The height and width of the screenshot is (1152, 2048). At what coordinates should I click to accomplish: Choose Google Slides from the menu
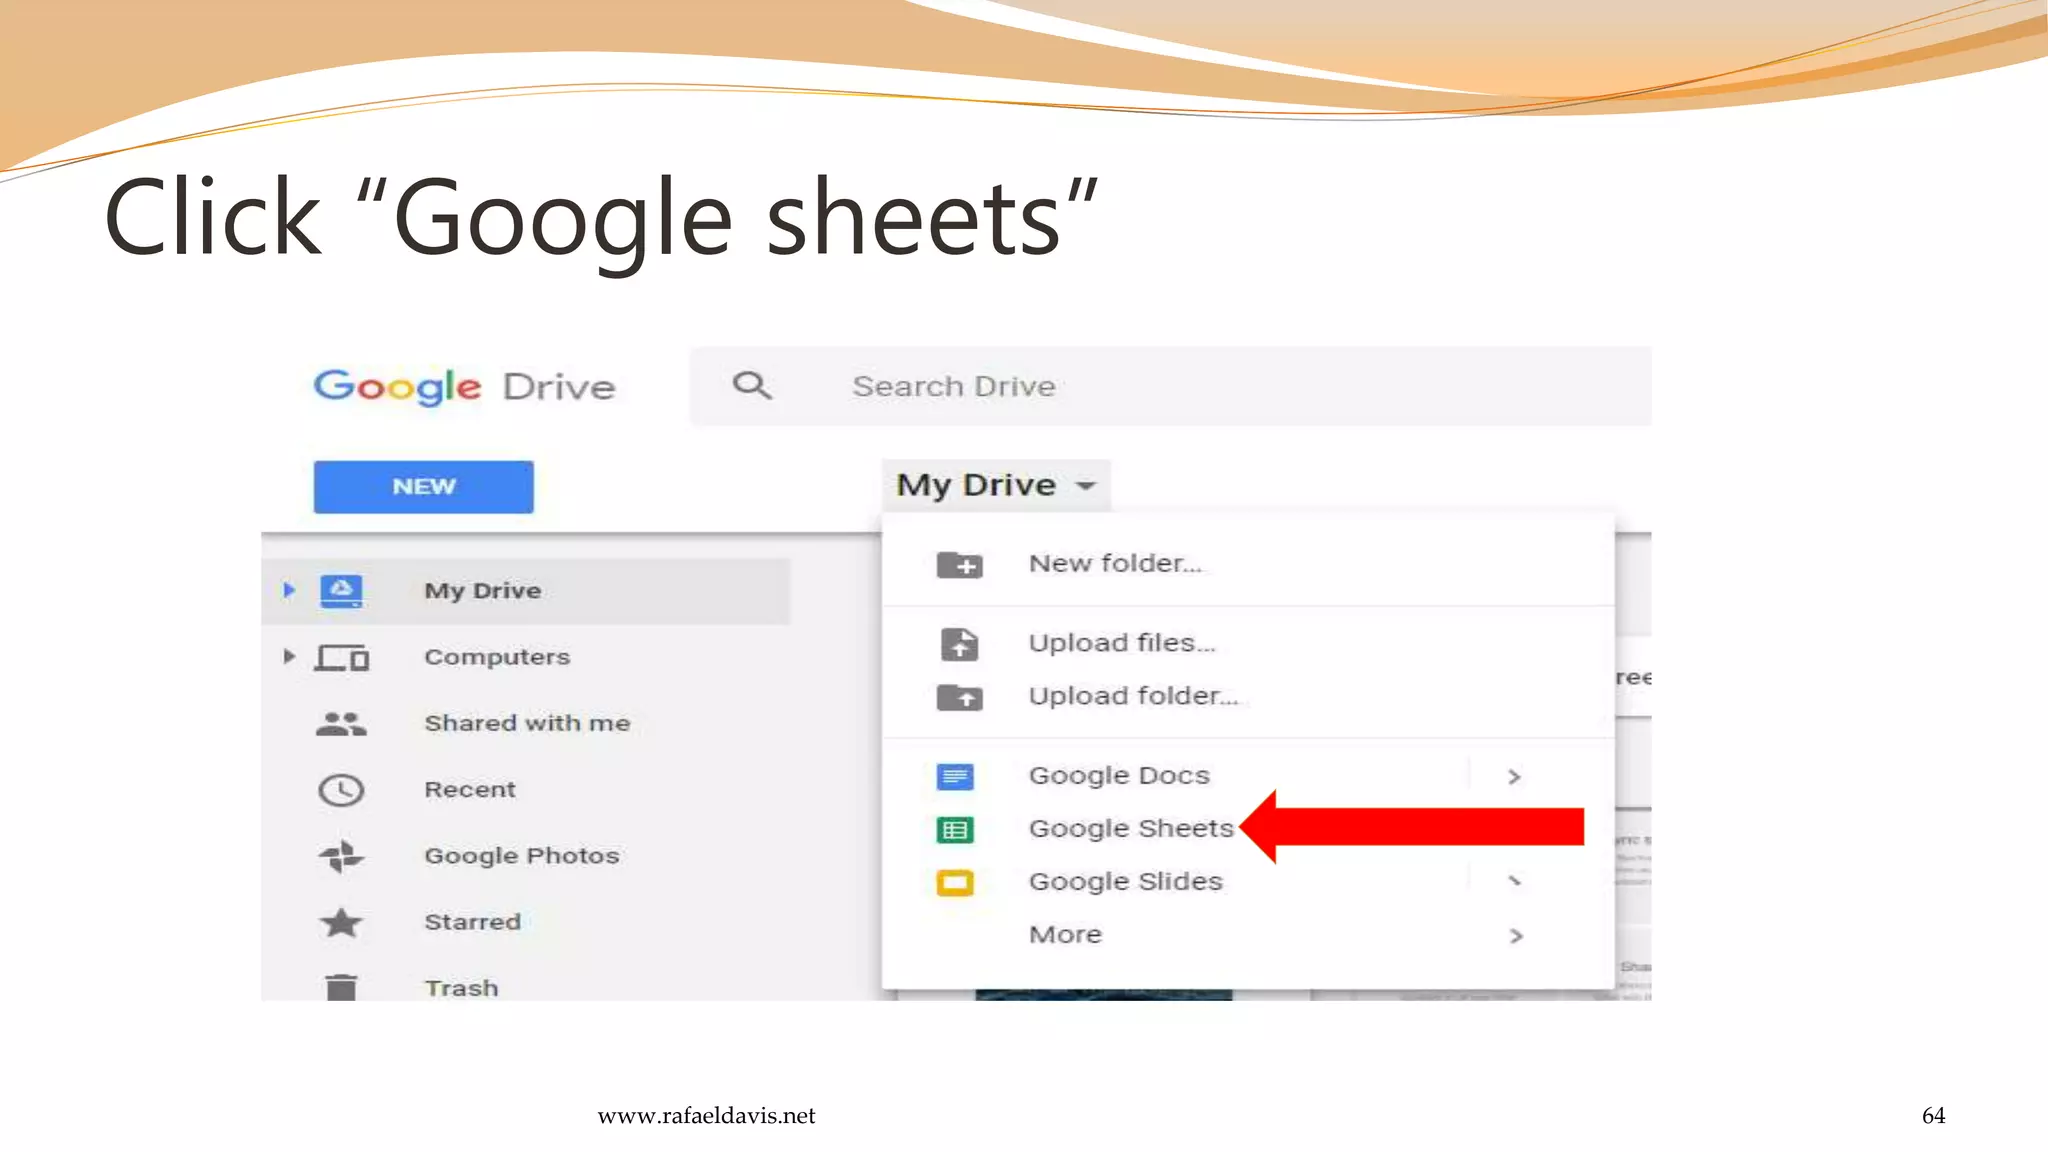[1125, 882]
